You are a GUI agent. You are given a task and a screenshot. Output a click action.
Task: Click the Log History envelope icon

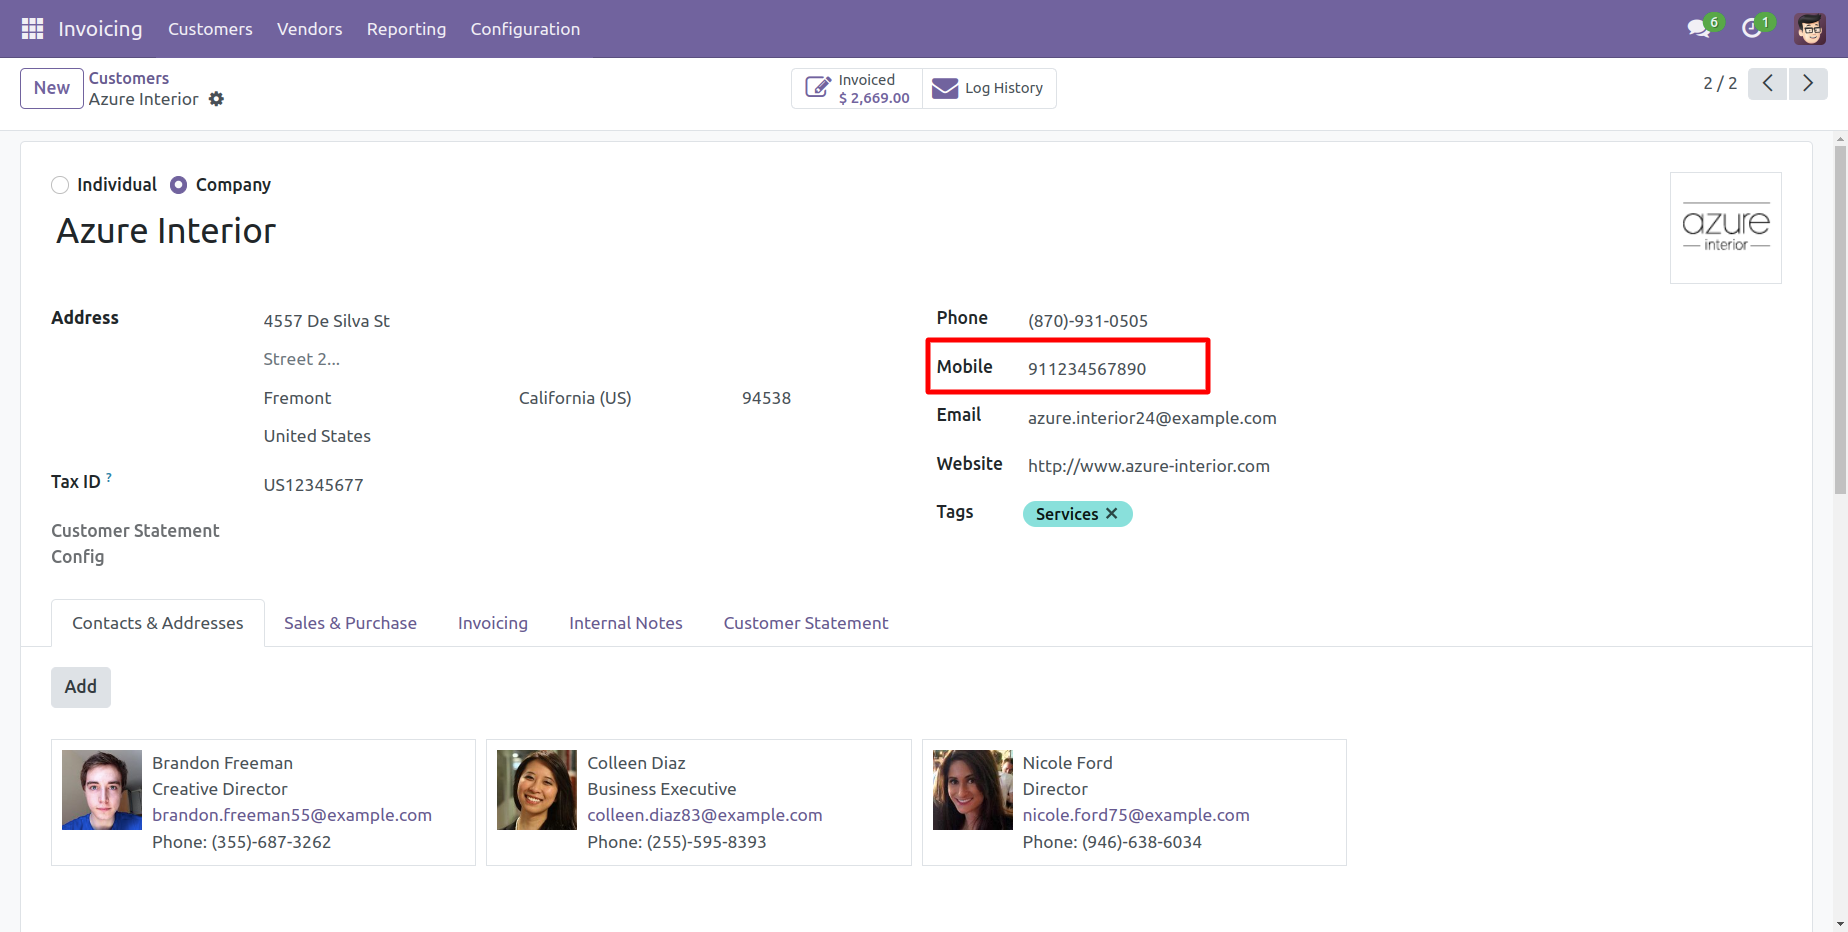(945, 88)
